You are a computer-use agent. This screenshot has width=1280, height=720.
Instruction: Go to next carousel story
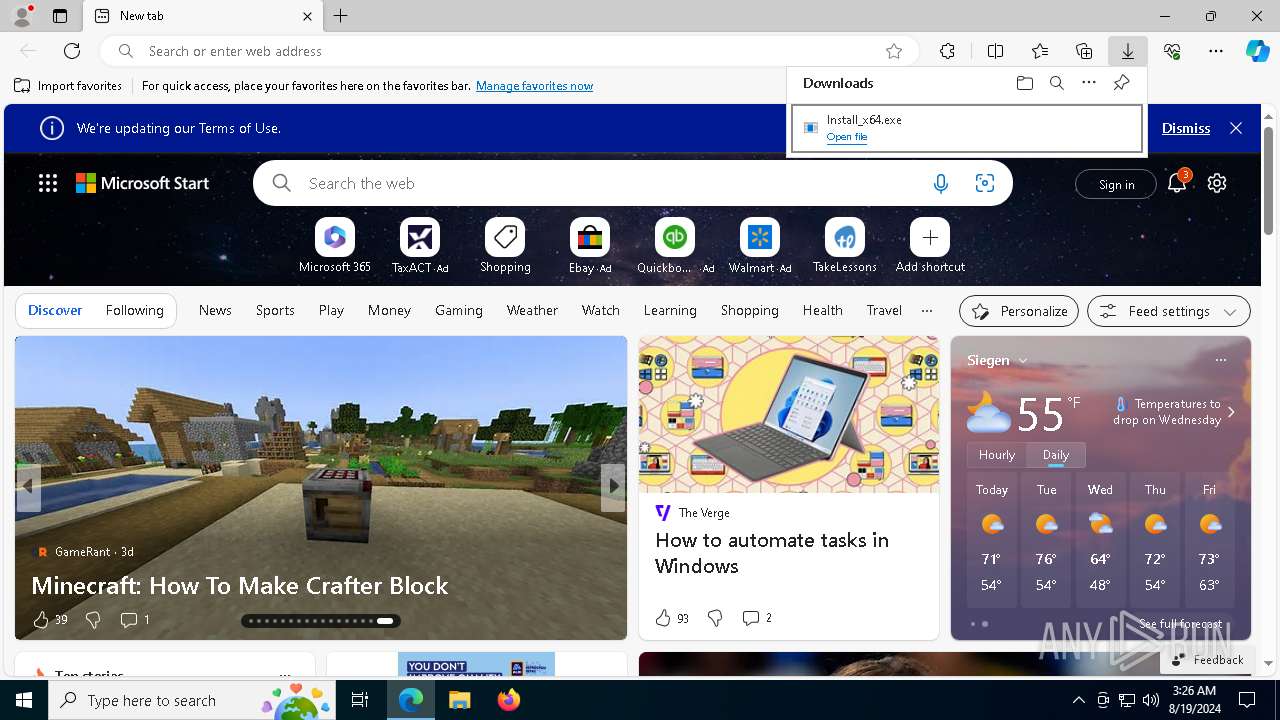pyautogui.click(x=613, y=486)
